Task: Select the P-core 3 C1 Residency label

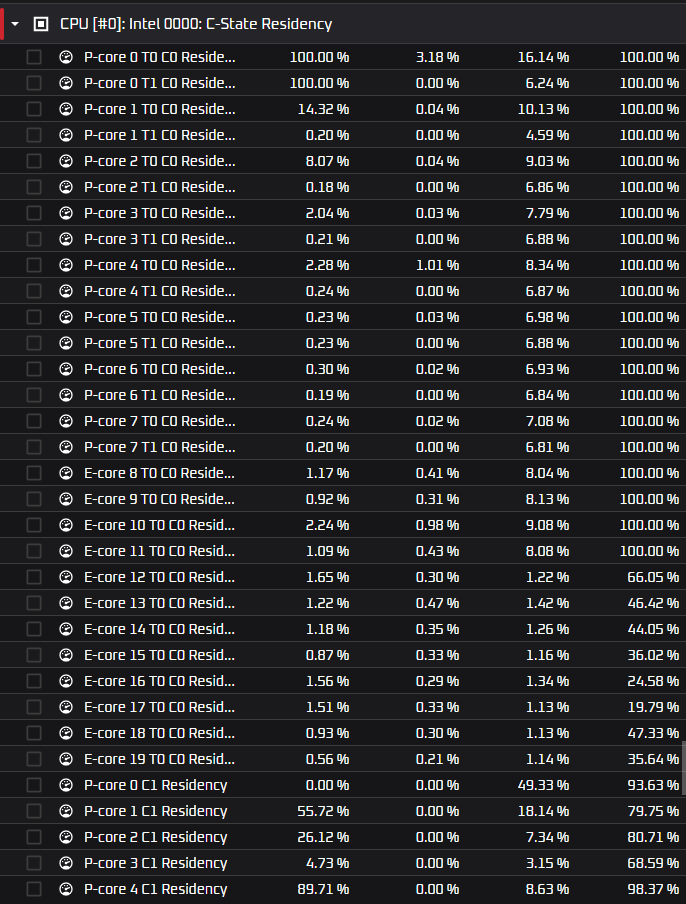Action: click(x=156, y=863)
